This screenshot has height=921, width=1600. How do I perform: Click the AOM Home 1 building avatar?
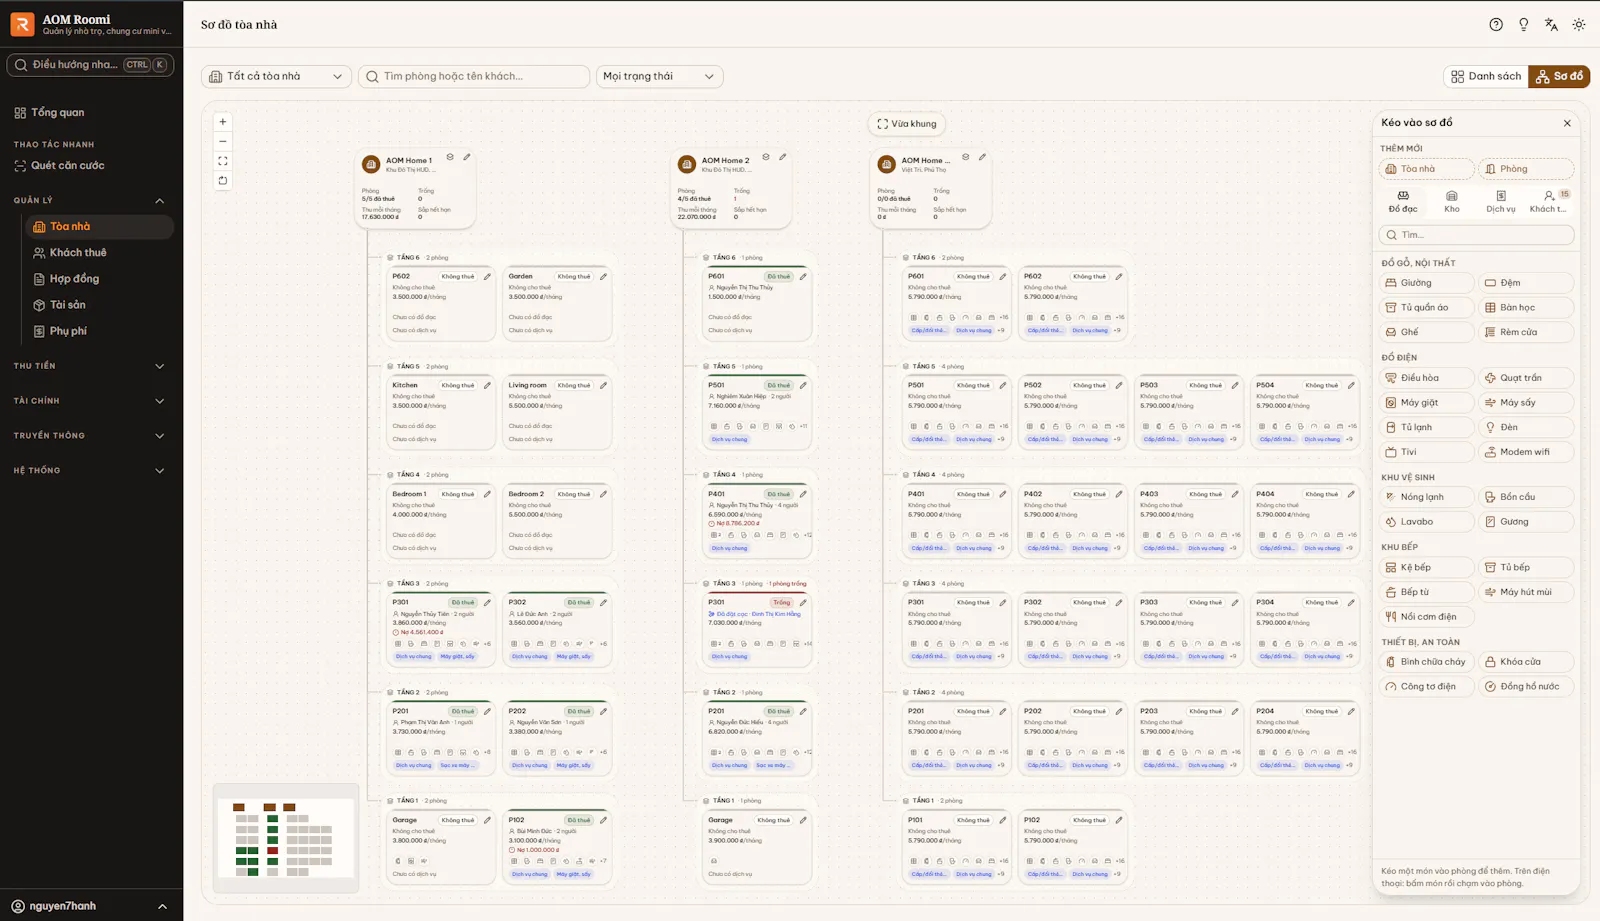(x=371, y=164)
